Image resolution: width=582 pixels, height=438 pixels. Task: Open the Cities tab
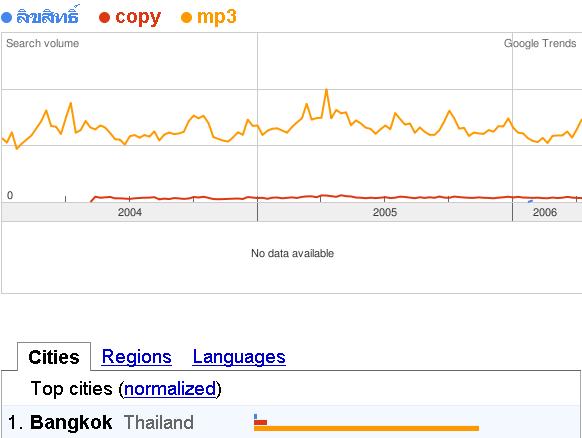pos(54,357)
